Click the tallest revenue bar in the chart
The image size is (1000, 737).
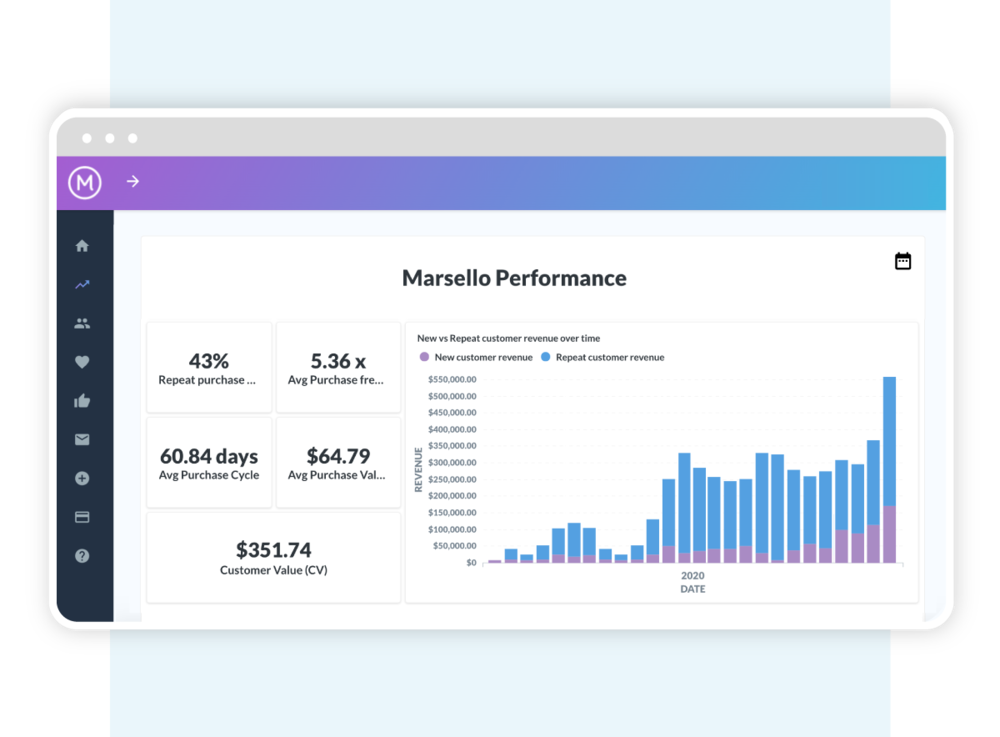[889, 468]
